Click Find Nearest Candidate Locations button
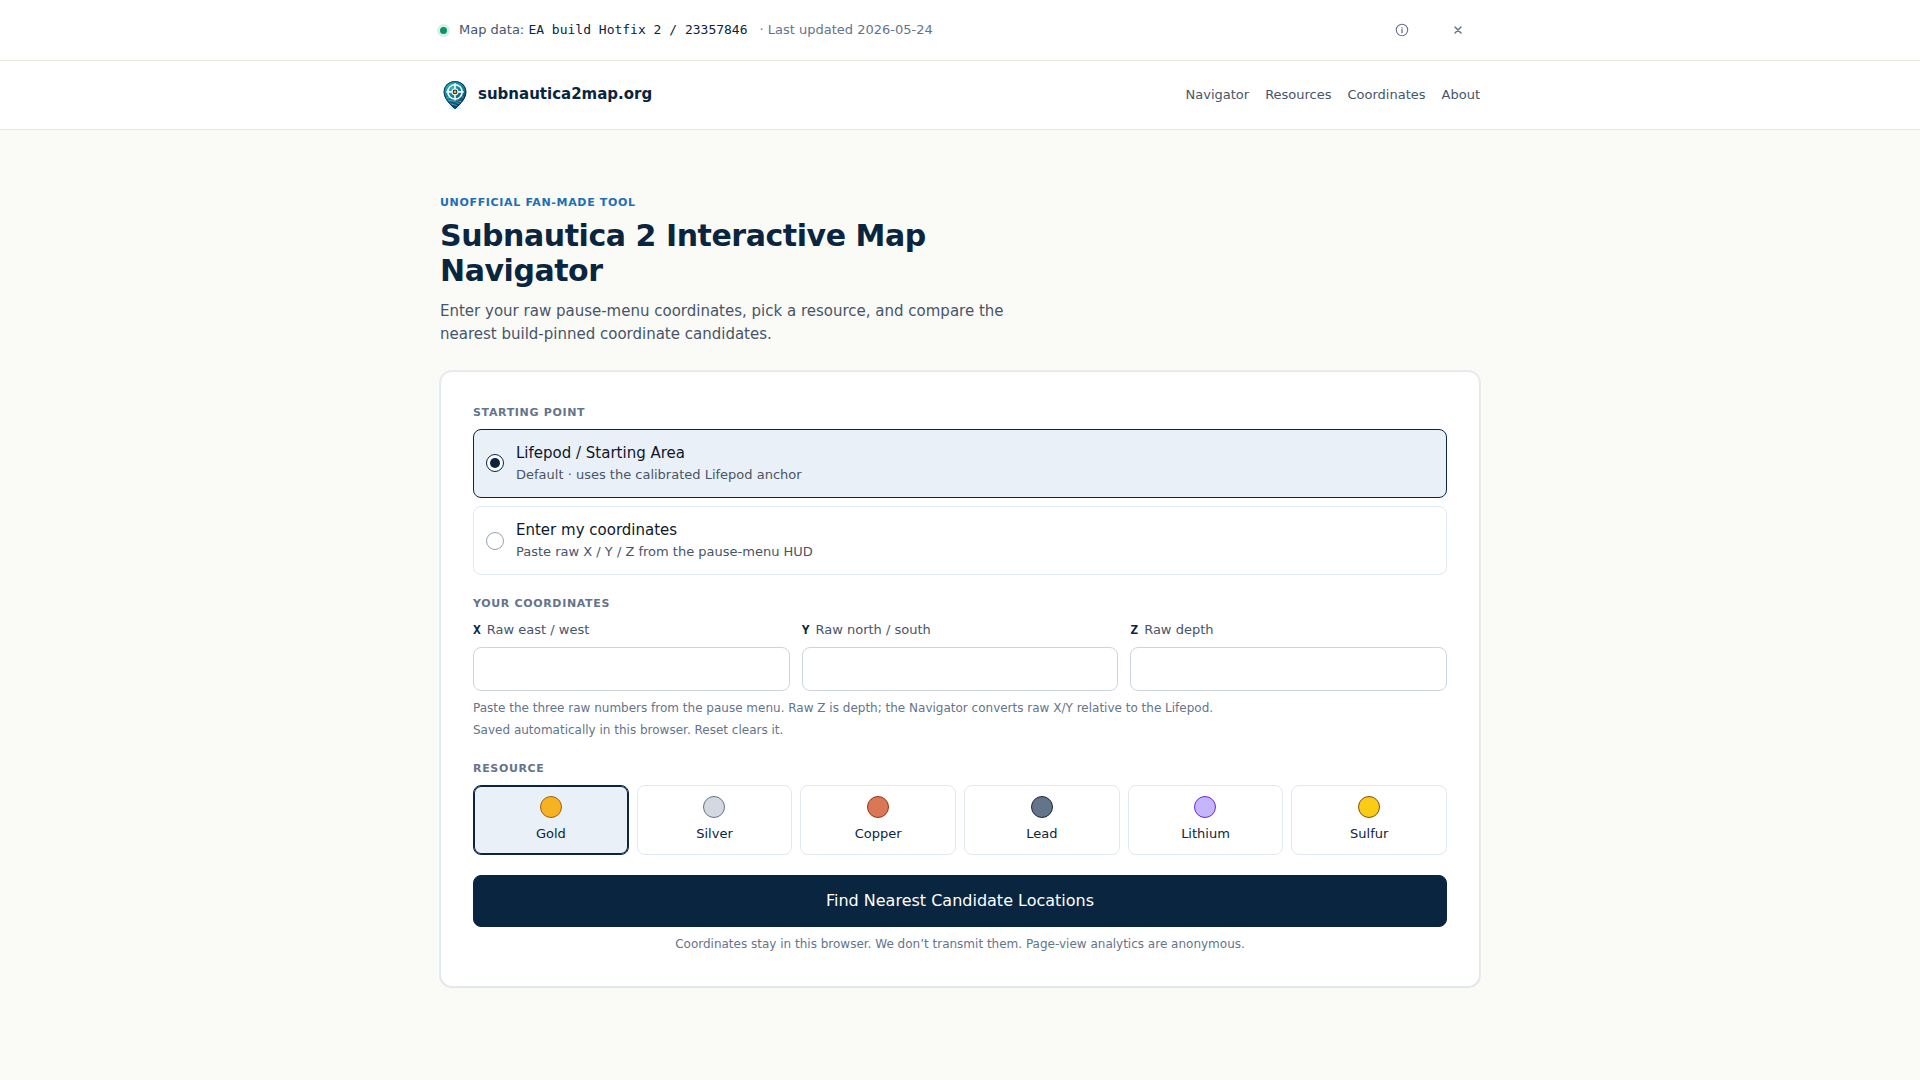This screenshot has height=1080, width=1920. [960, 901]
